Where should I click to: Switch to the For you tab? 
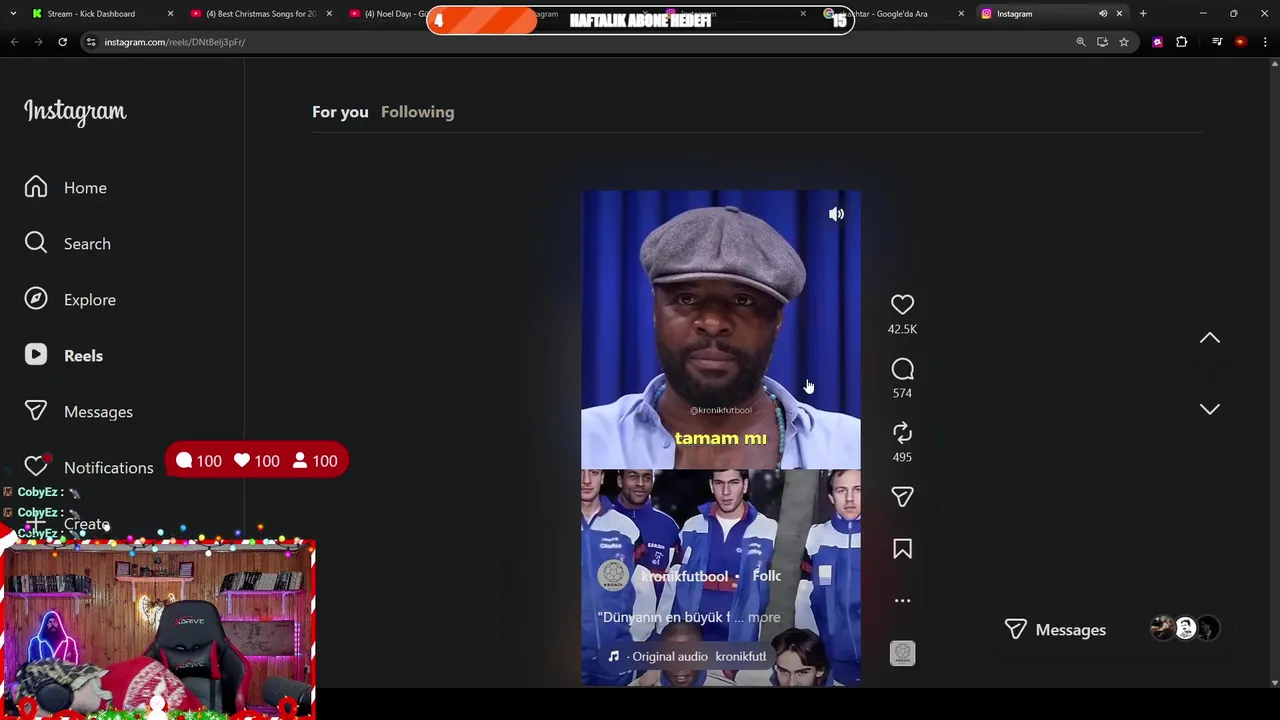[340, 112]
